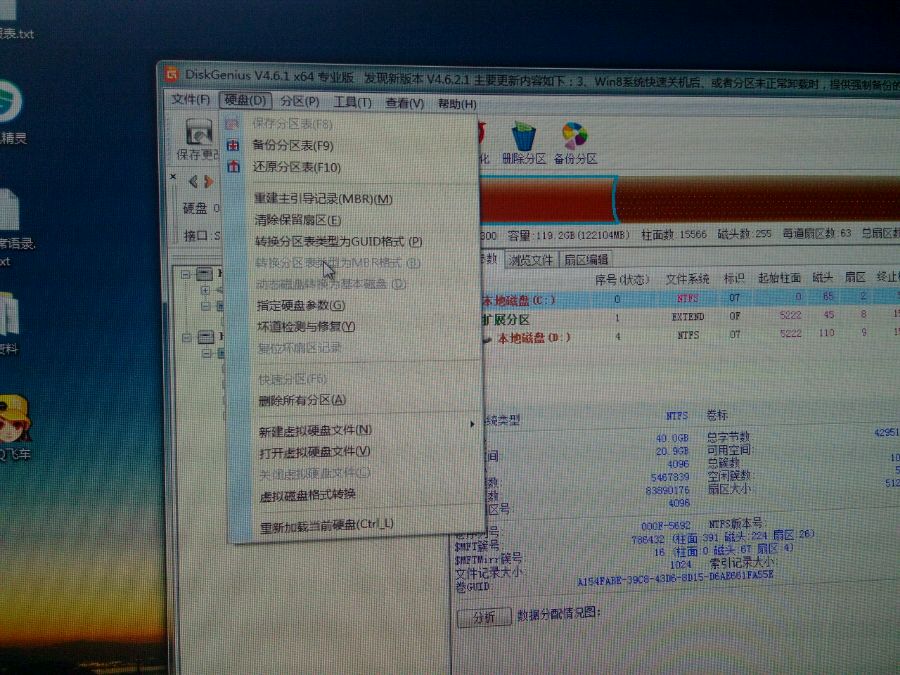Select 清除保留扇区(E) entry
This screenshot has width=900, height=675.
point(298,220)
